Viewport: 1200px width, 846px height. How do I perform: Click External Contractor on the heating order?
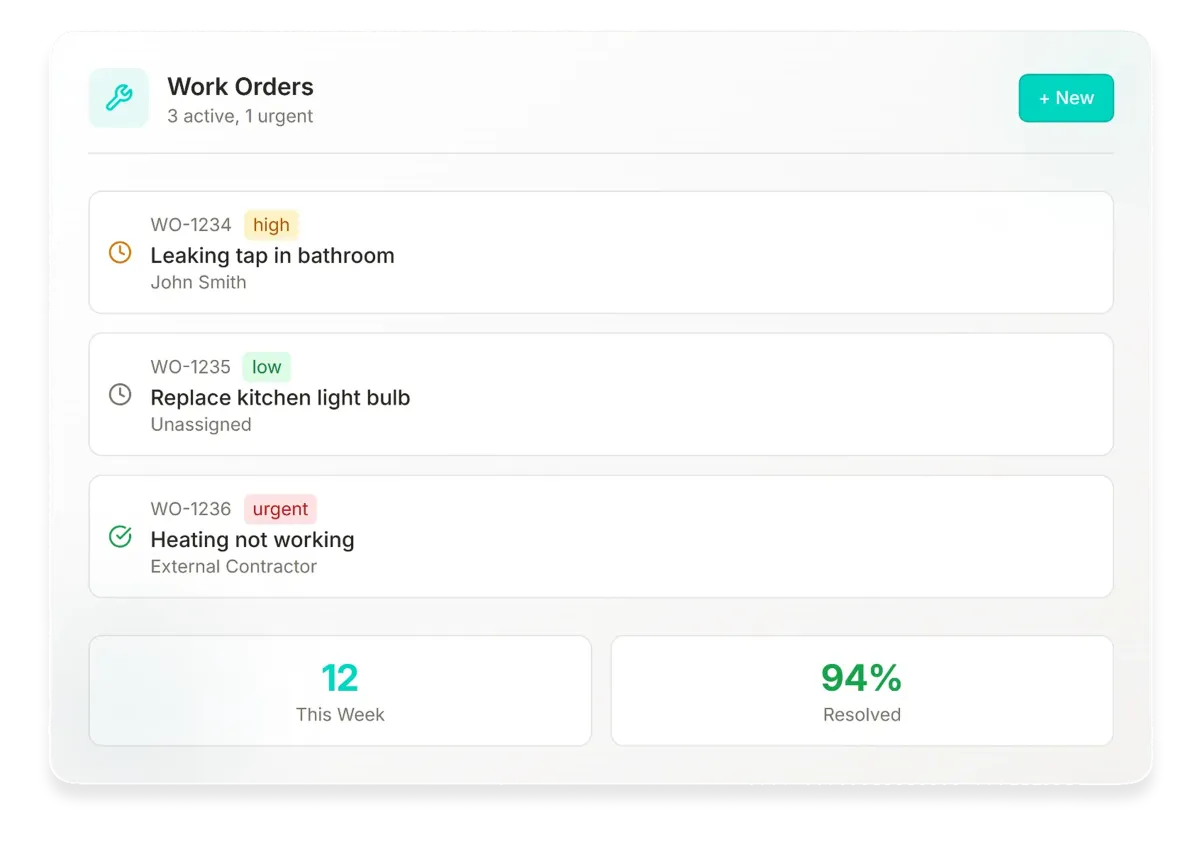pyautogui.click(x=234, y=566)
